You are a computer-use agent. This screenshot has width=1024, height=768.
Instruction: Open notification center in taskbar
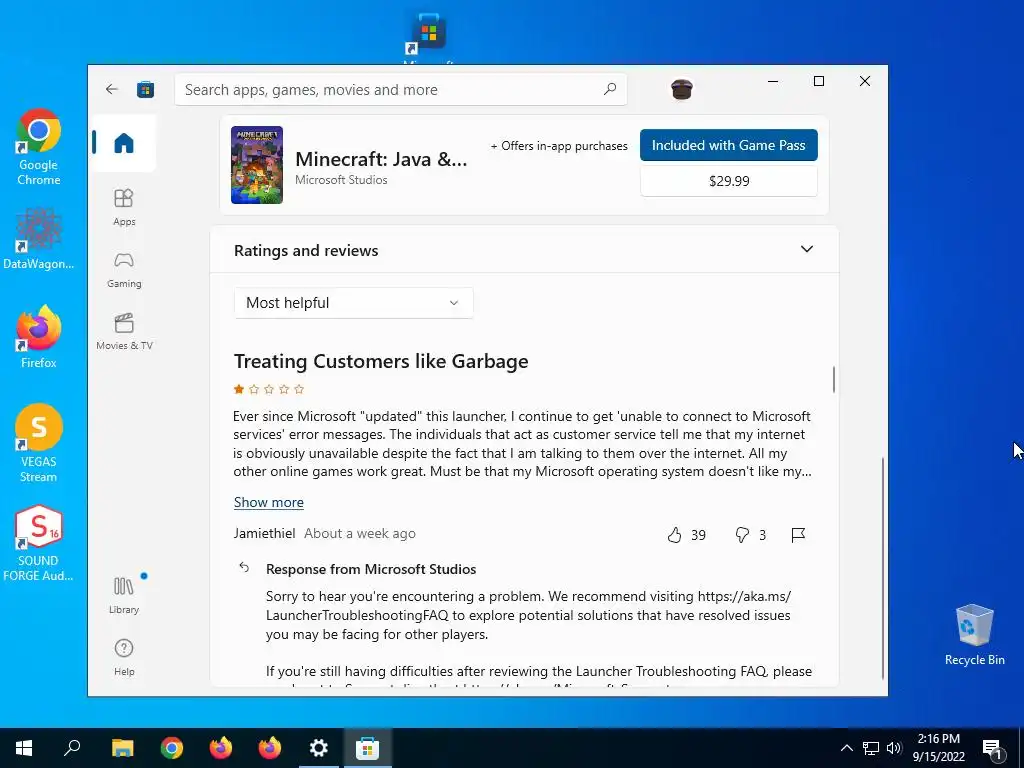992,749
